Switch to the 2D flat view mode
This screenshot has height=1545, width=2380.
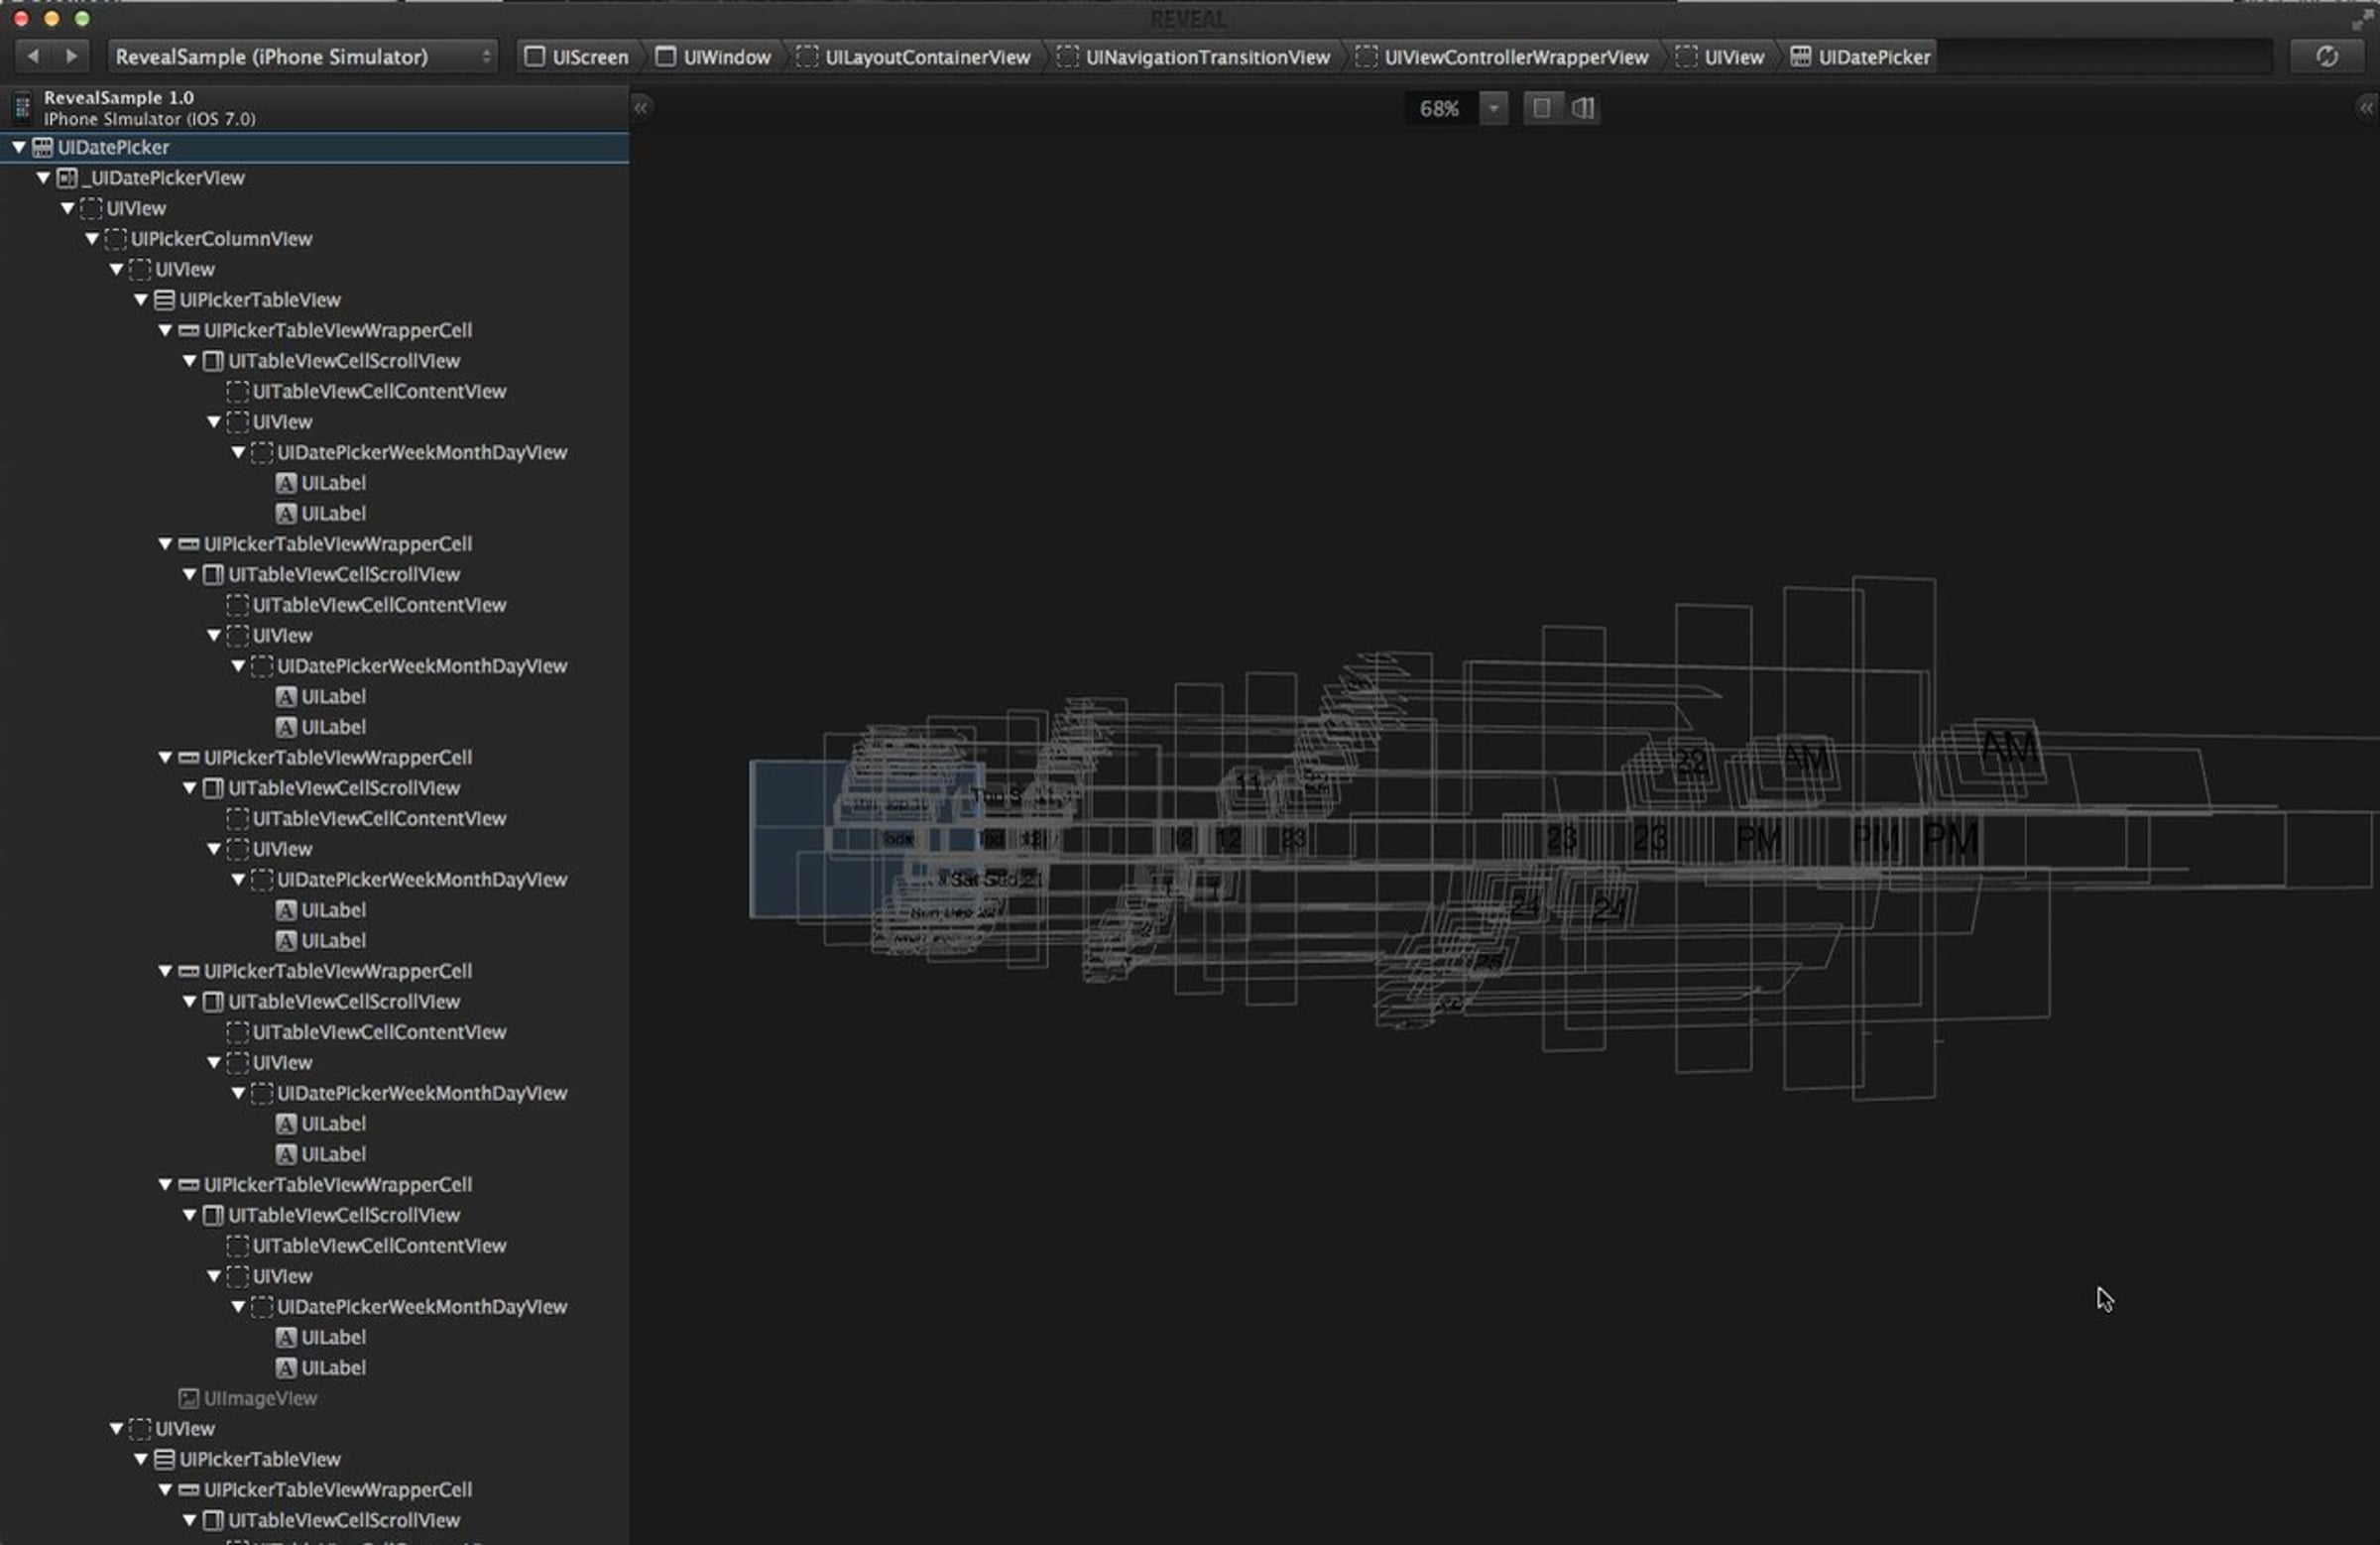(x=1541, y=108)
